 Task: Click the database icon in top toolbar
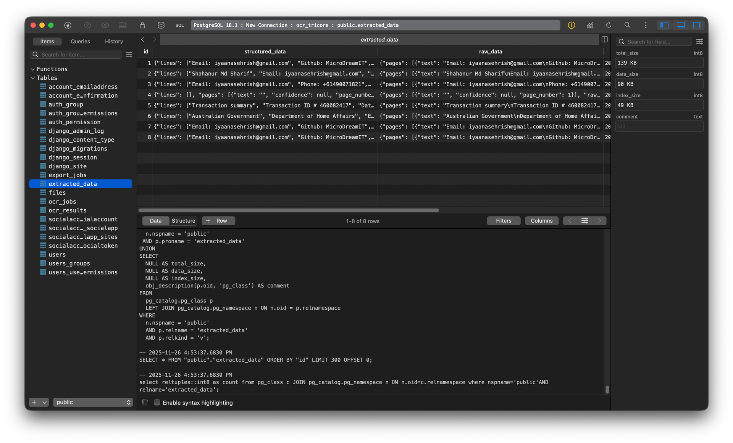160,24
